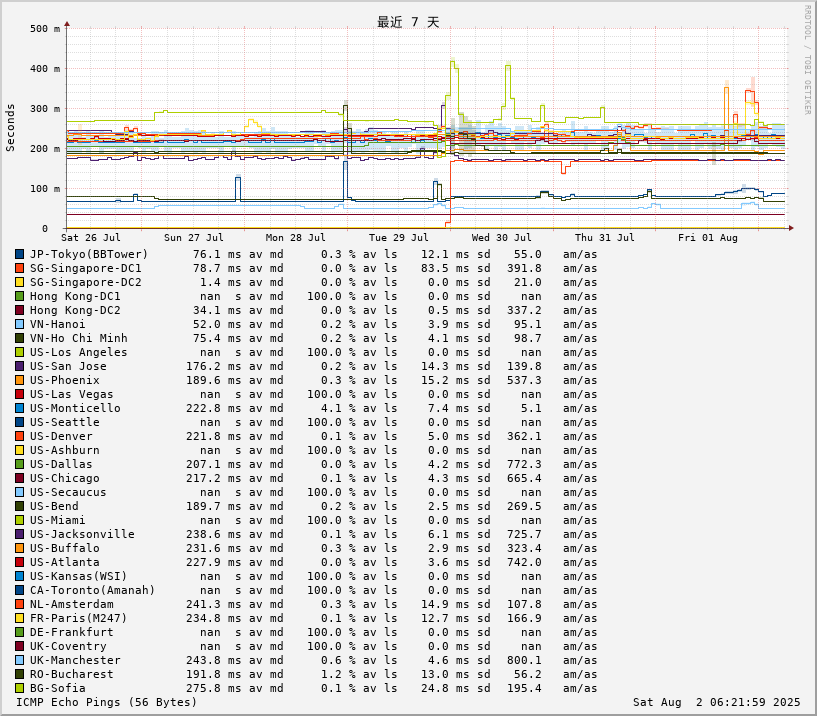This screenshot has height=716, width=817.
Task: Click the 'US-Seattle' legend label
Action: click(65, 423)
